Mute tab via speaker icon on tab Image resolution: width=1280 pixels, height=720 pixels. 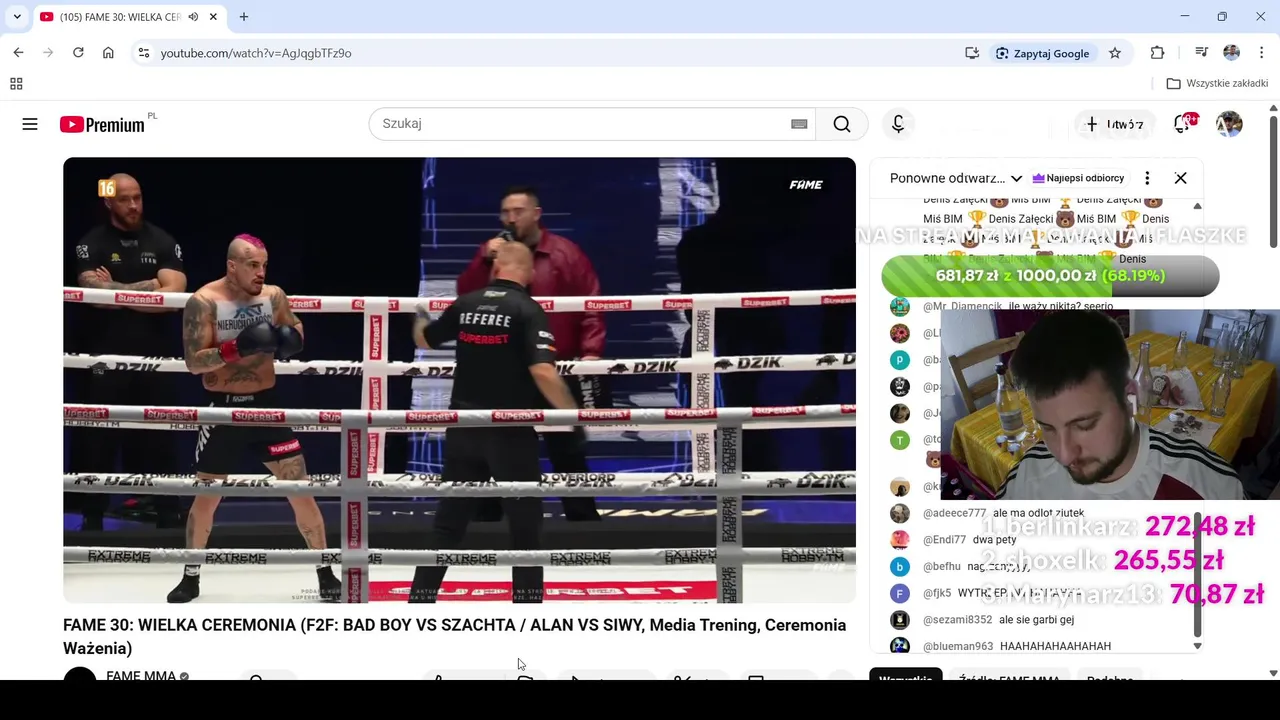(193, 17)
